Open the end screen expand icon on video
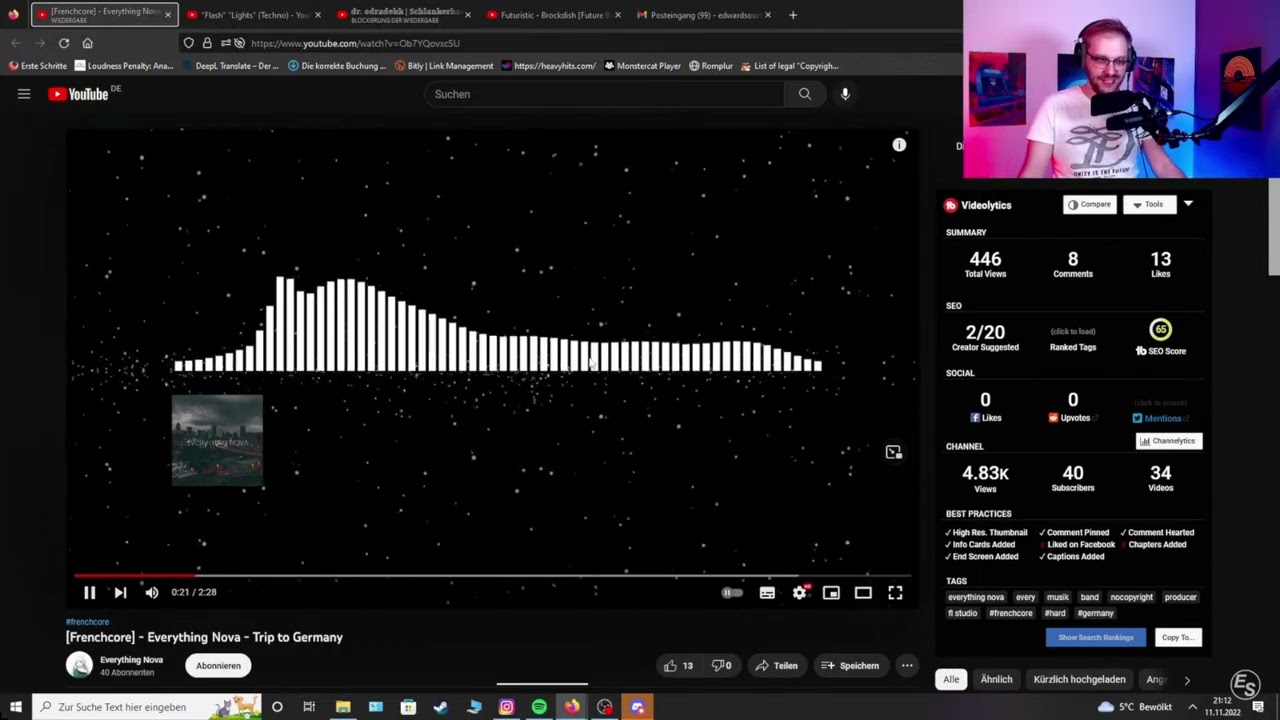Image resolution: width=1280 pixels, height=720 pixels. click(x=893, y=452)
